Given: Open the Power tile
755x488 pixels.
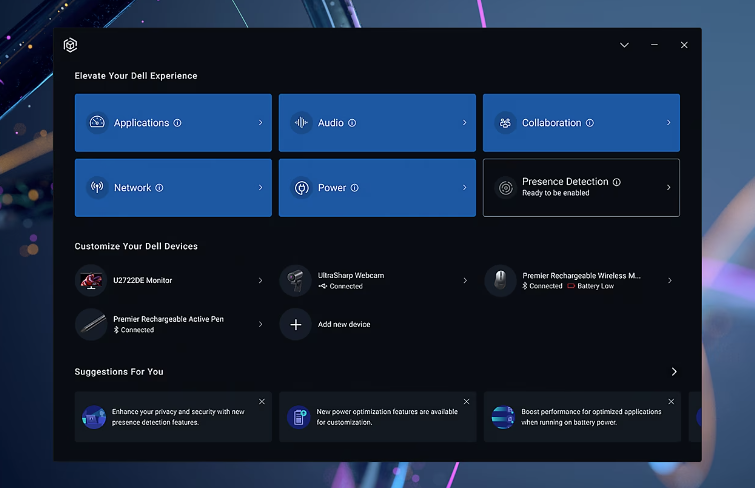Looking at the screenshot, I should pos(378,188).
